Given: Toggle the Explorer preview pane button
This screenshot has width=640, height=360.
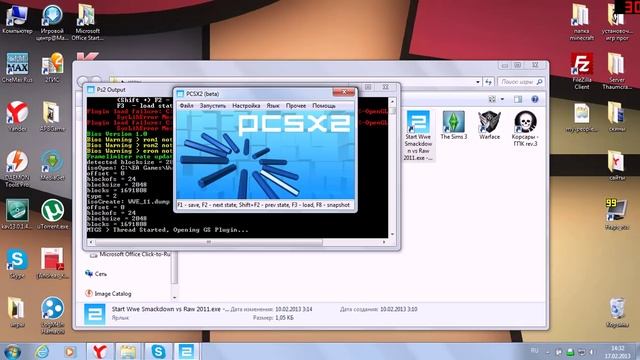Looking at the screenshot, I should (x=518, y=99).
